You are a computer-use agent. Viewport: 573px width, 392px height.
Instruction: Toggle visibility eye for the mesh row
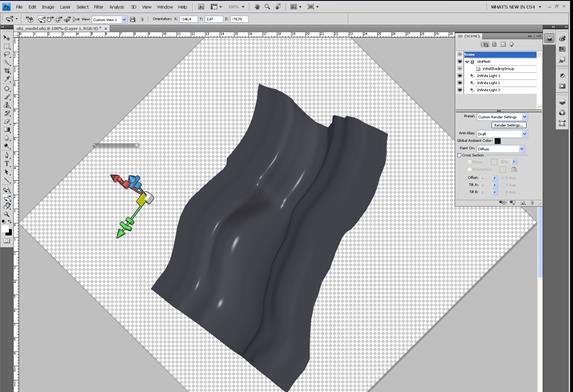tap(460, 61)
